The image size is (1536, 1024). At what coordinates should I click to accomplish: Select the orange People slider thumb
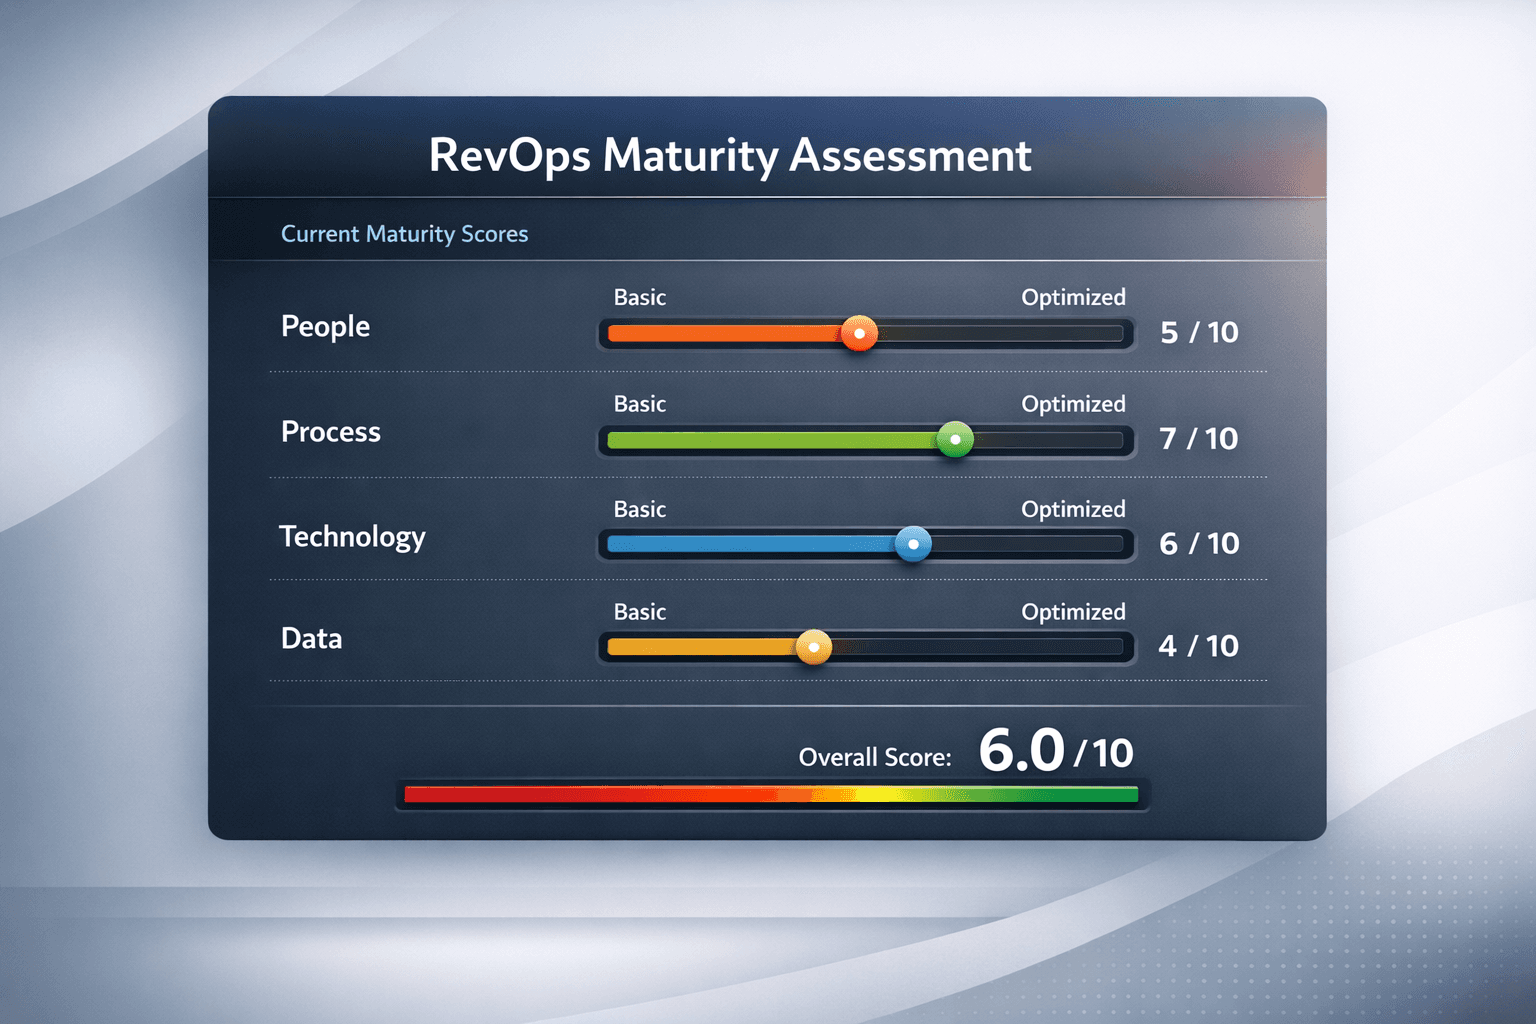pyautogui.click(x=858, y=333)
